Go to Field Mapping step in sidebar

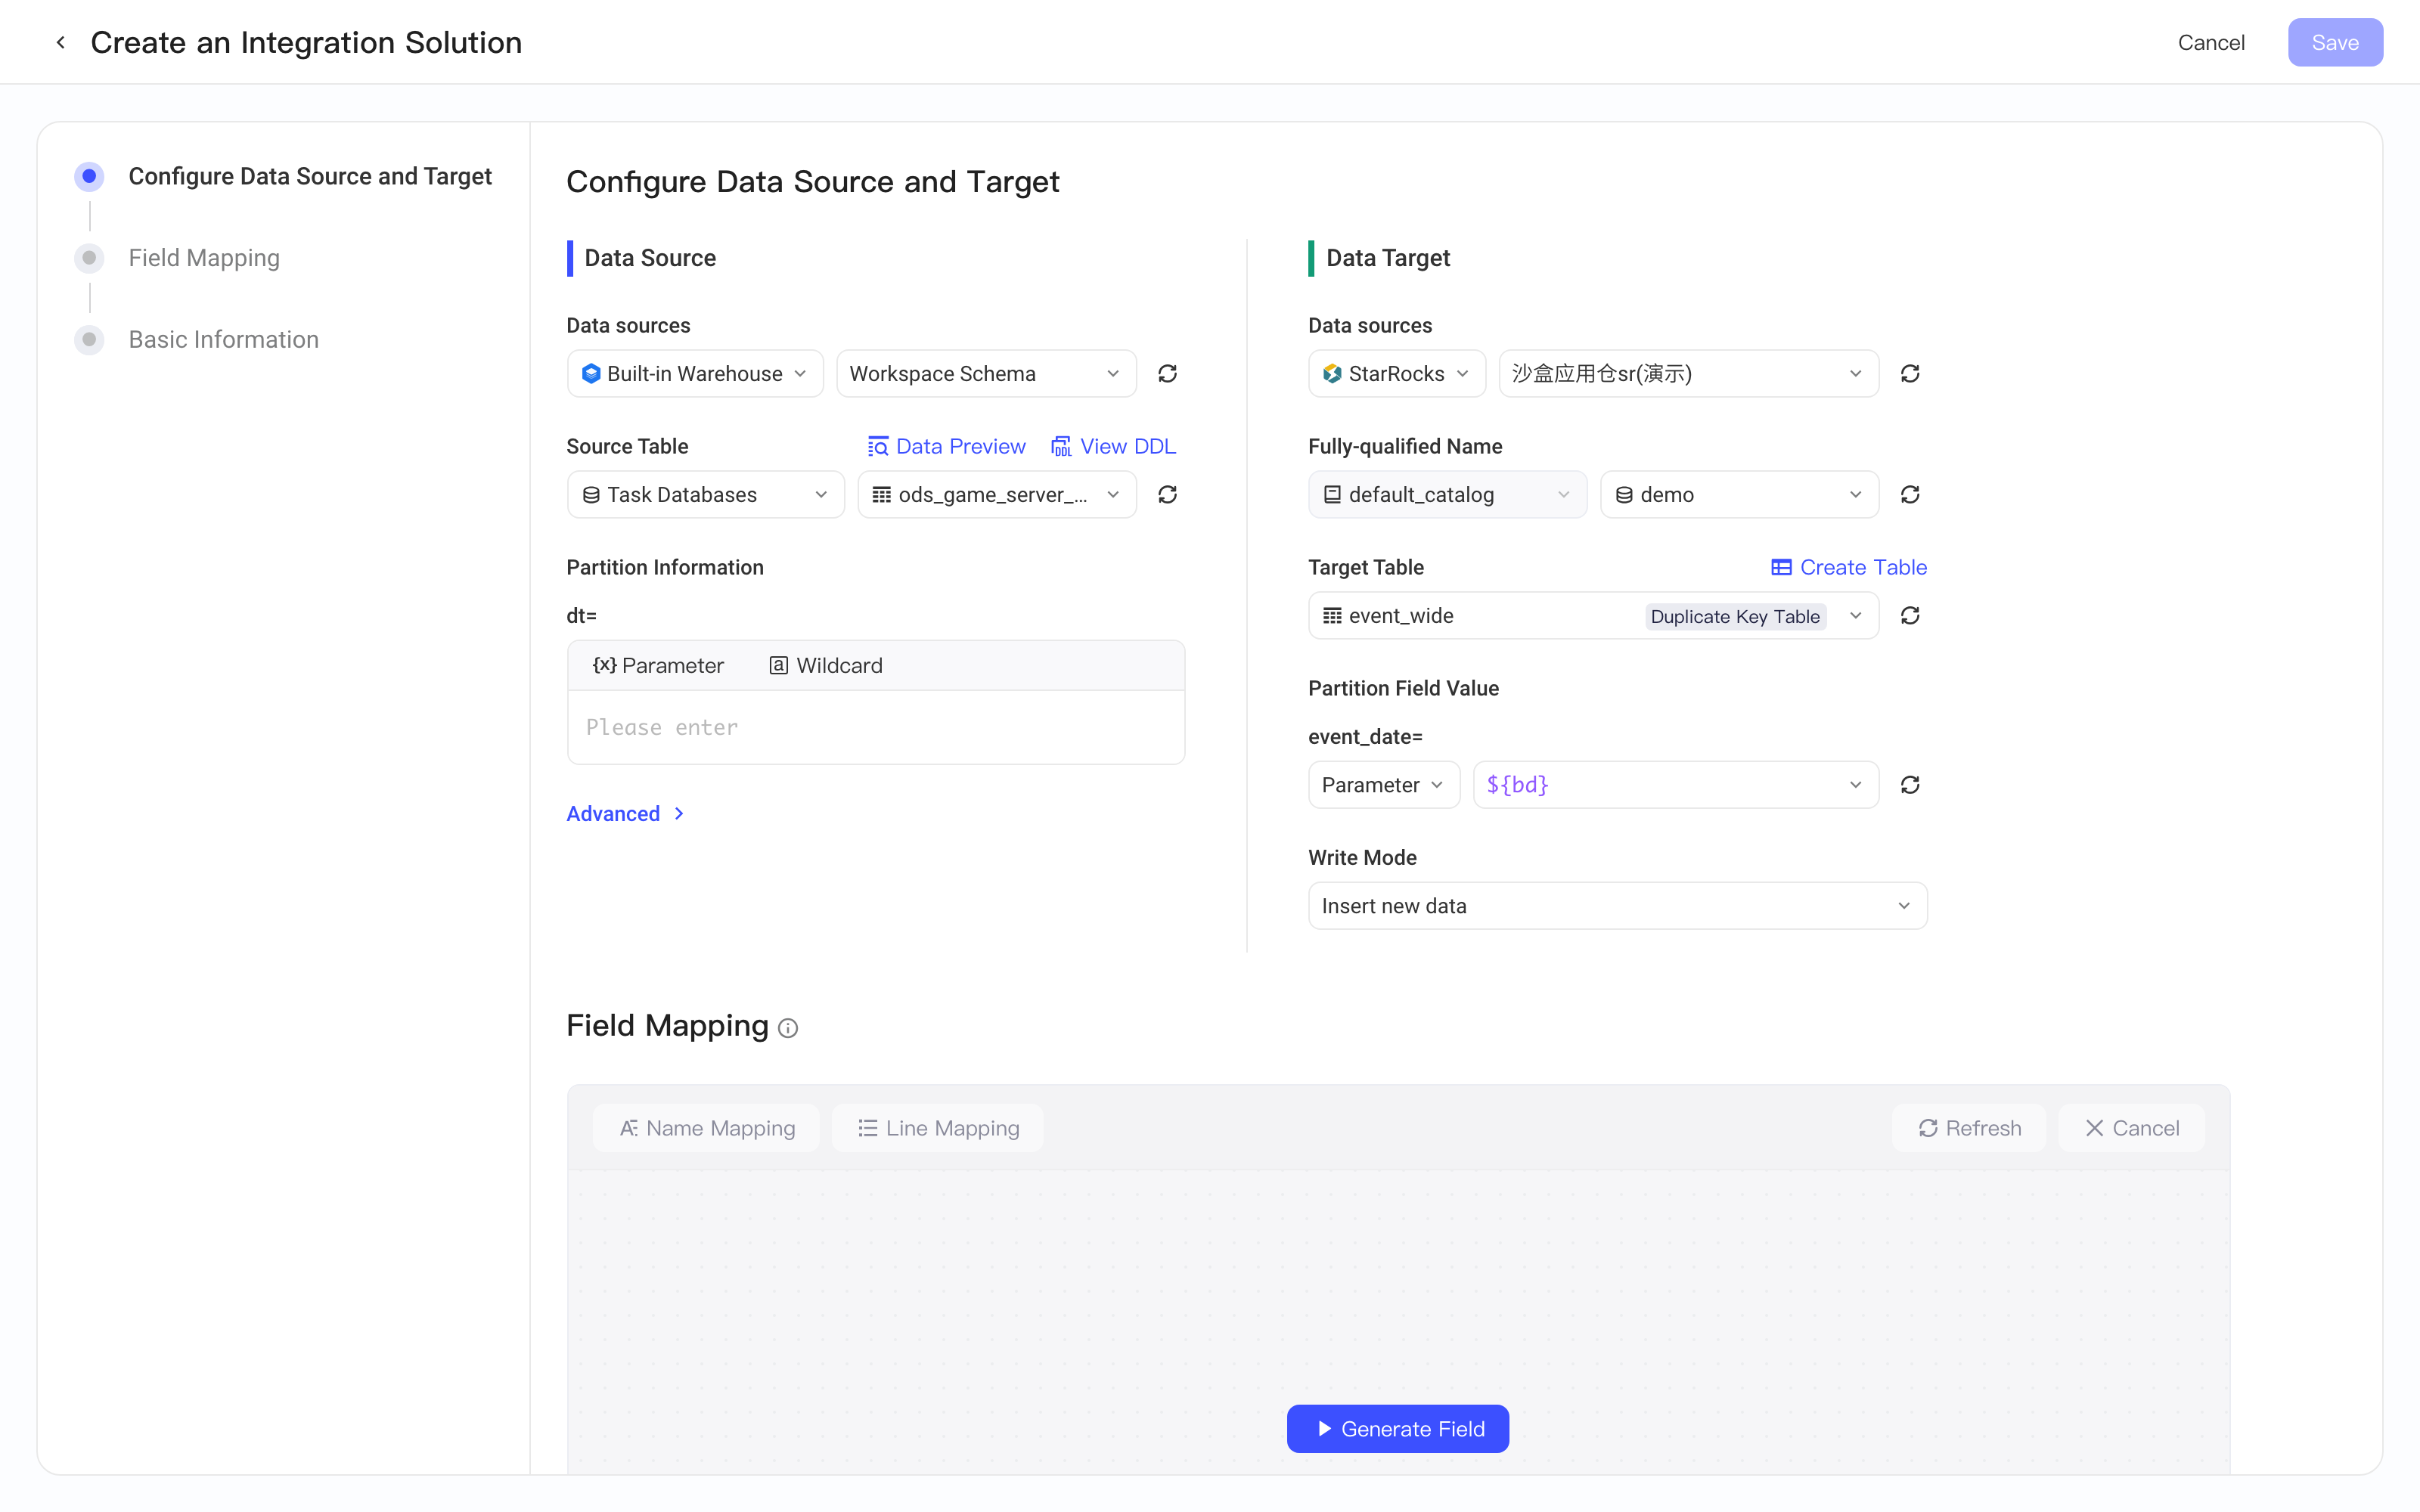point(204,258)
